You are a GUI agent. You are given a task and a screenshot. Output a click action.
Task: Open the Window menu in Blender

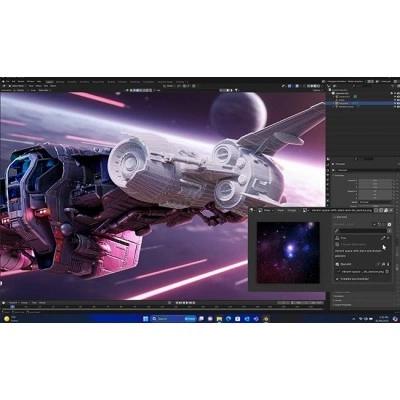[30, 81]
